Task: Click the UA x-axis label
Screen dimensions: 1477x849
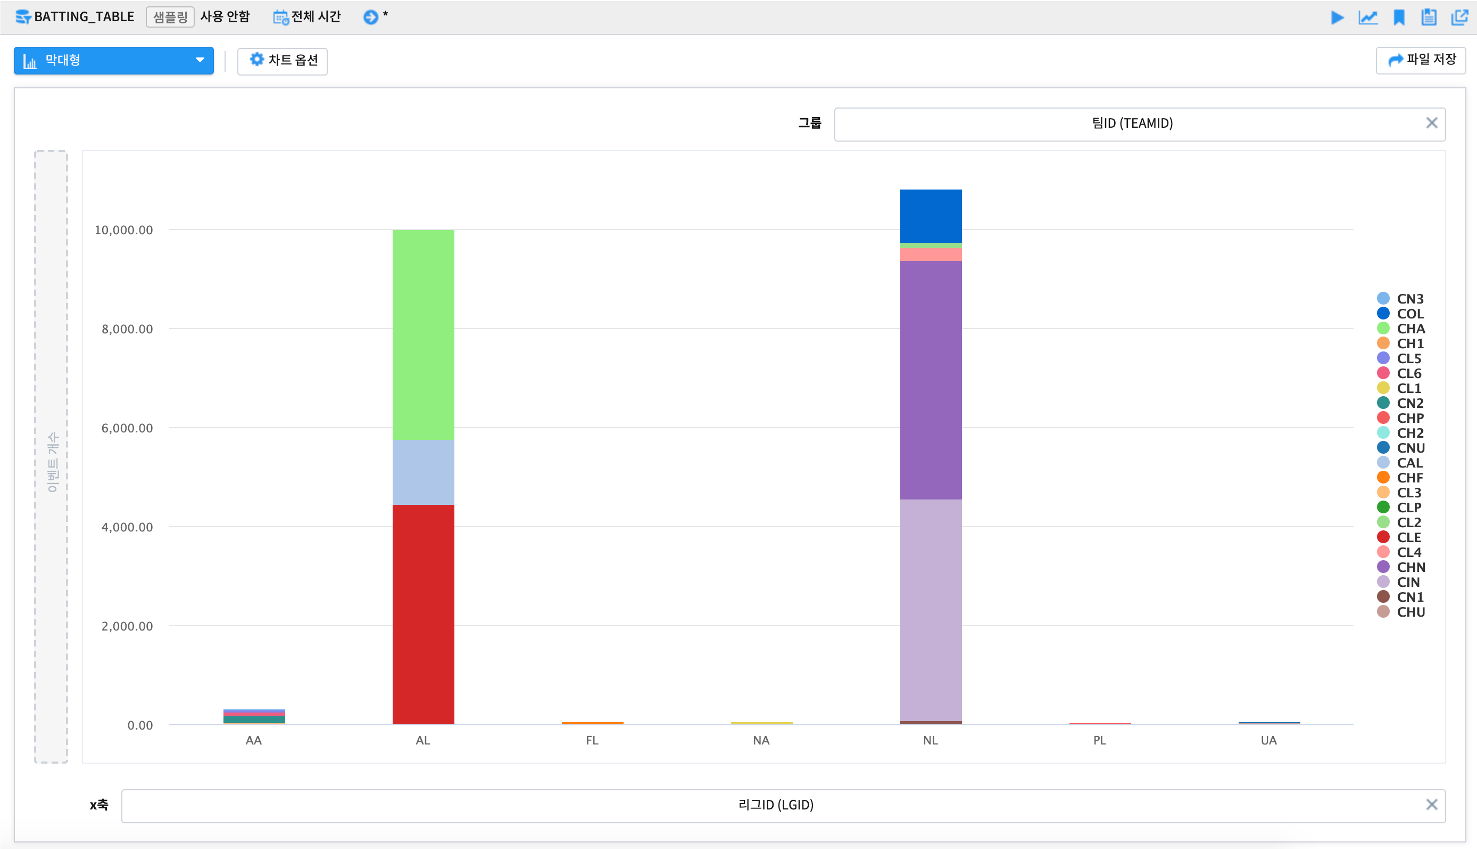Action: coord(1269,741)
